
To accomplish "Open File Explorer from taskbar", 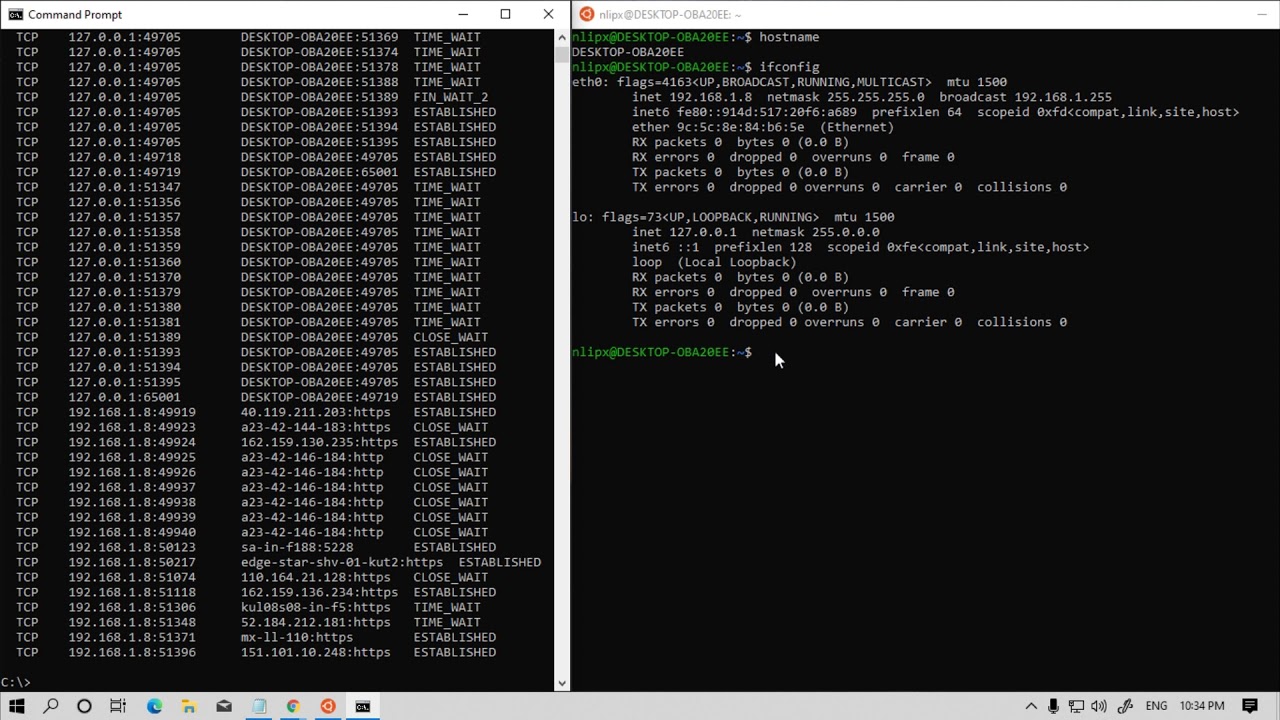I will 188,706.
